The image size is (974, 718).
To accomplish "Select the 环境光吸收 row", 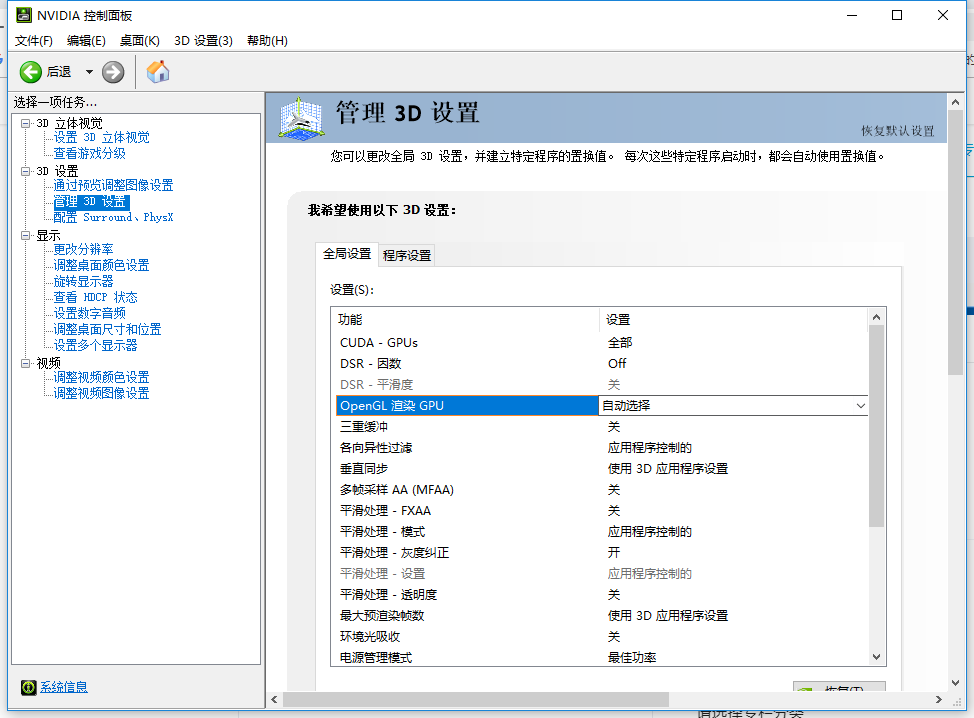I will click(x=601, y=637).
